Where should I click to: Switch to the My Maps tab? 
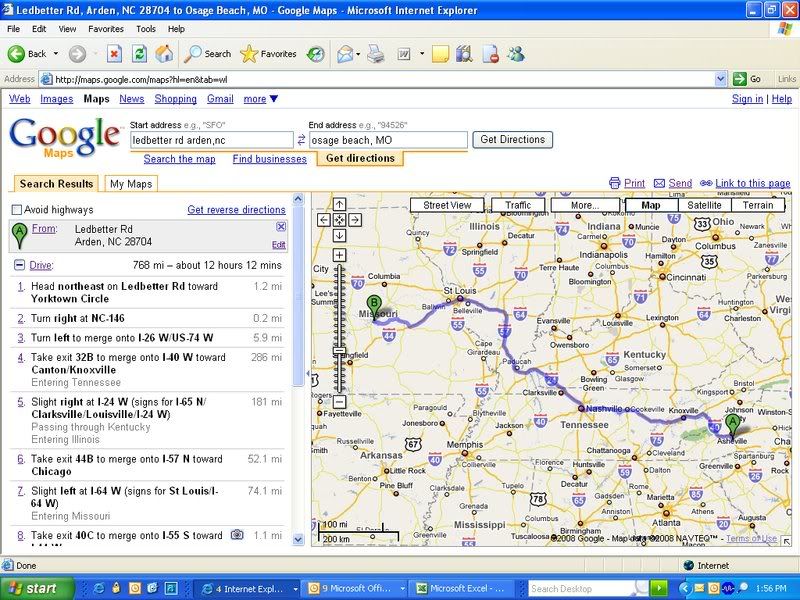coord(131,184)
